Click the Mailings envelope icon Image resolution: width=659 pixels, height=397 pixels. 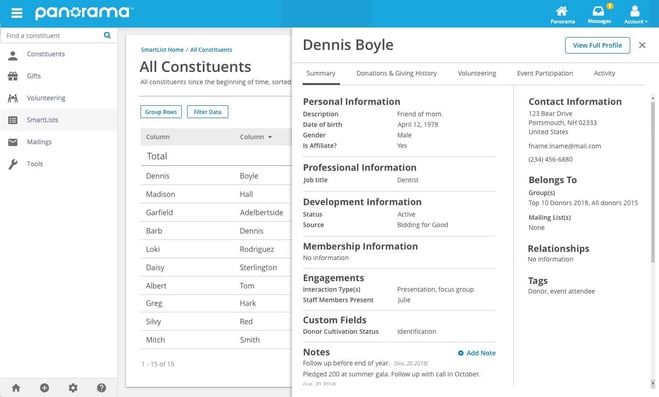(13, 142)
